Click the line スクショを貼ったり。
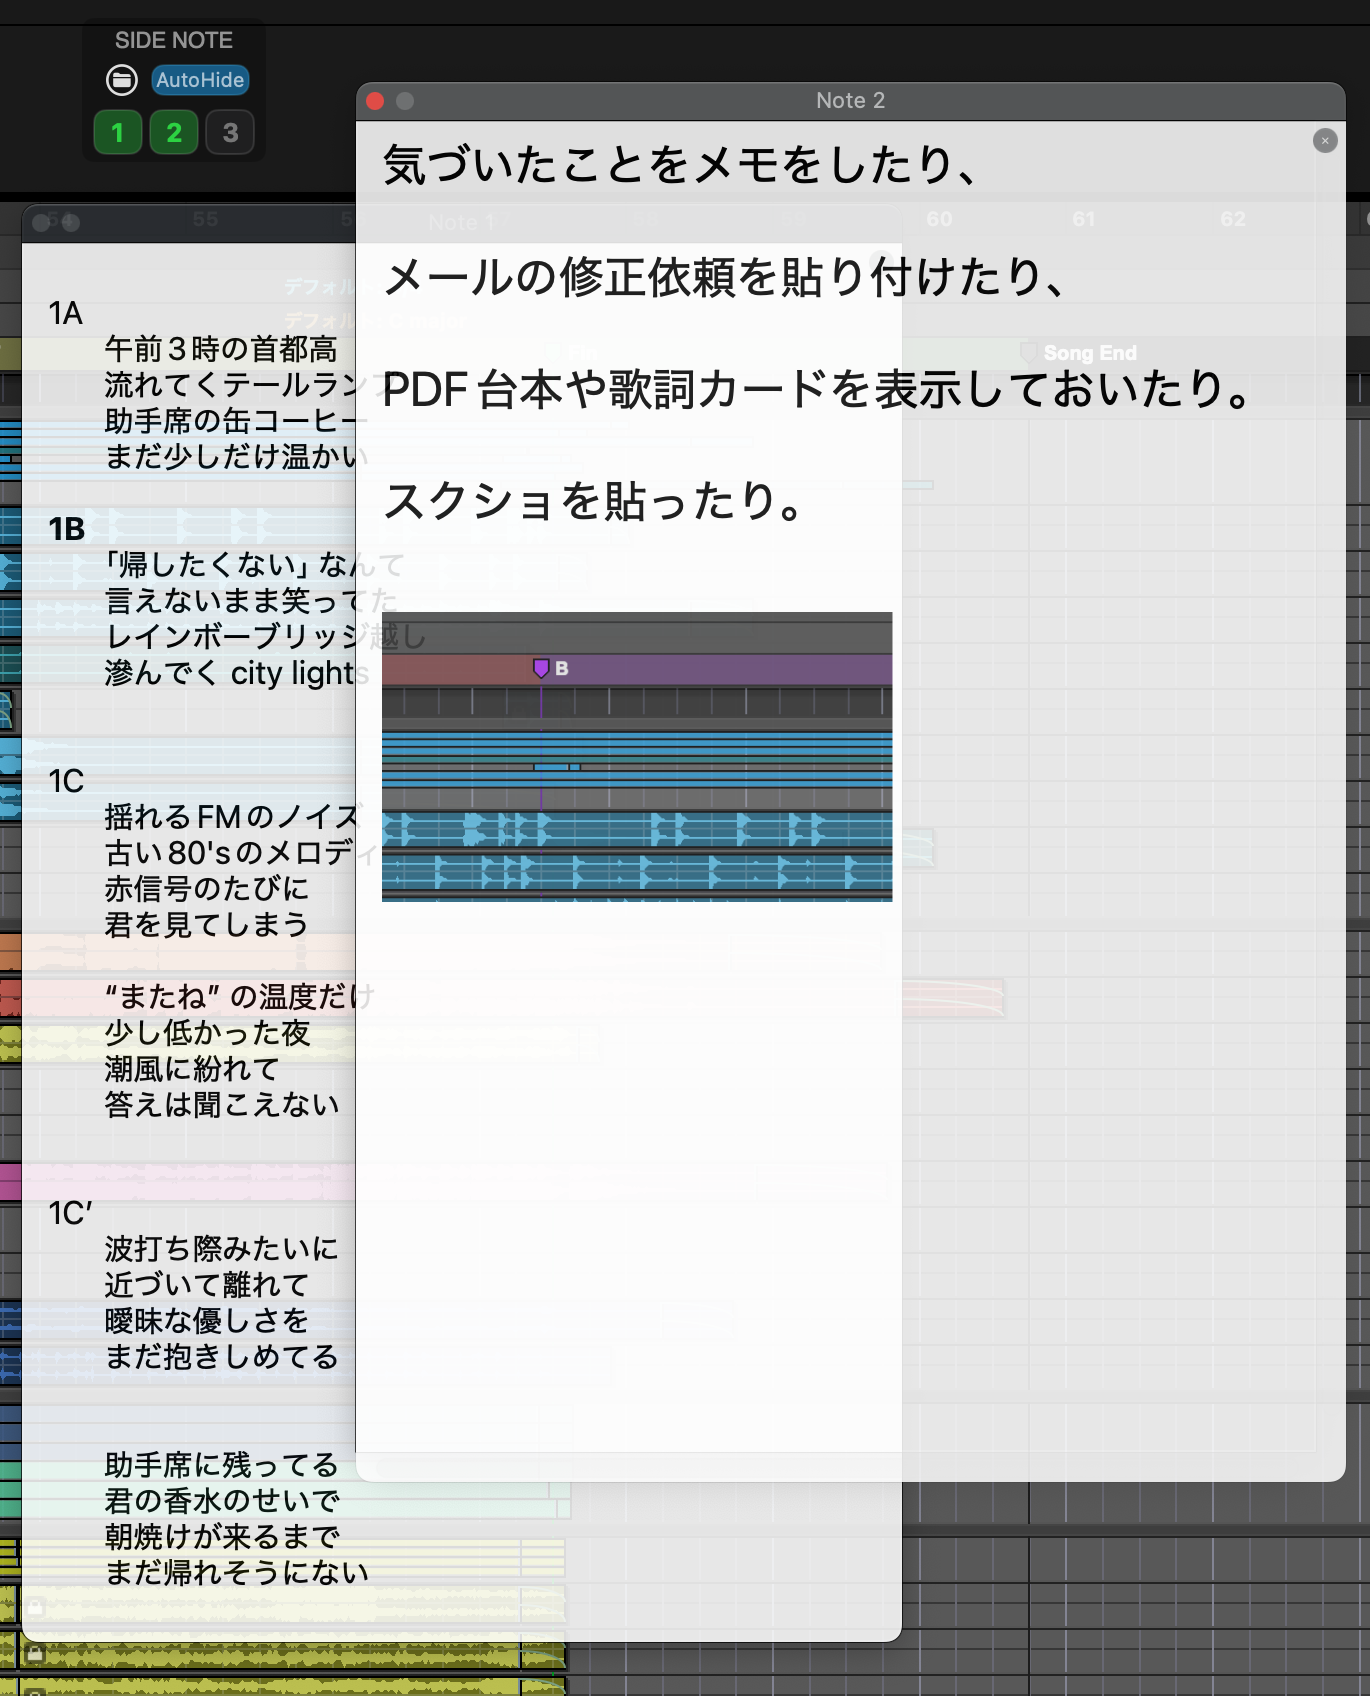 [x=594, y=501]
